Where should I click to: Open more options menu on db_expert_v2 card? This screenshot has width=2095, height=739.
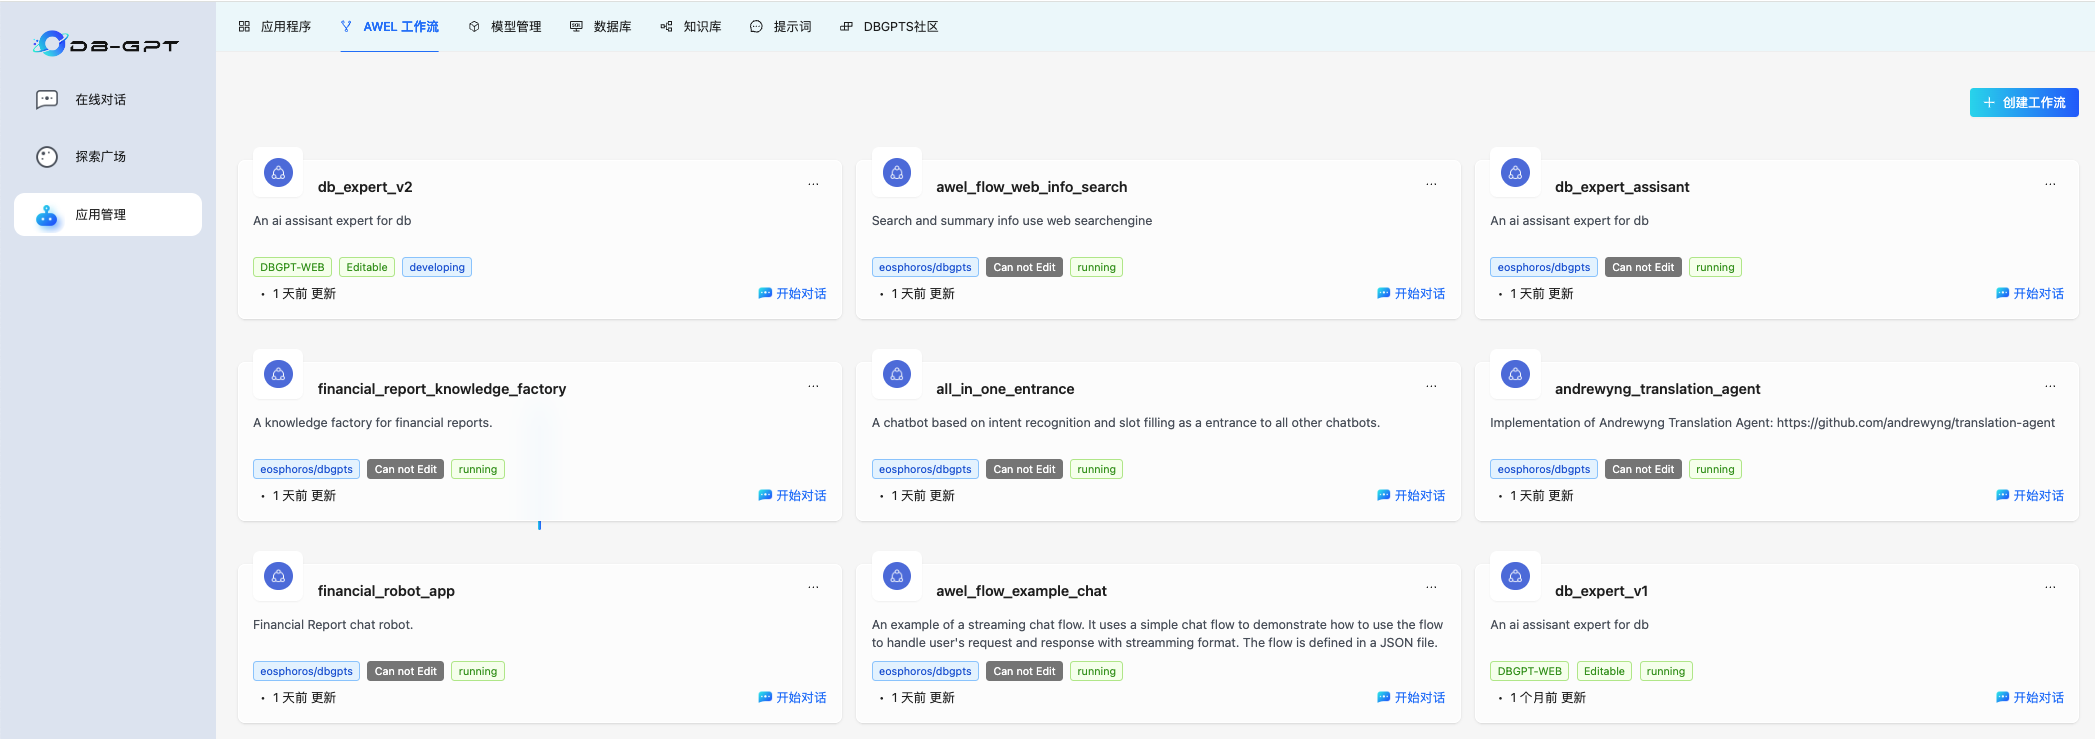tap(814, 184)
